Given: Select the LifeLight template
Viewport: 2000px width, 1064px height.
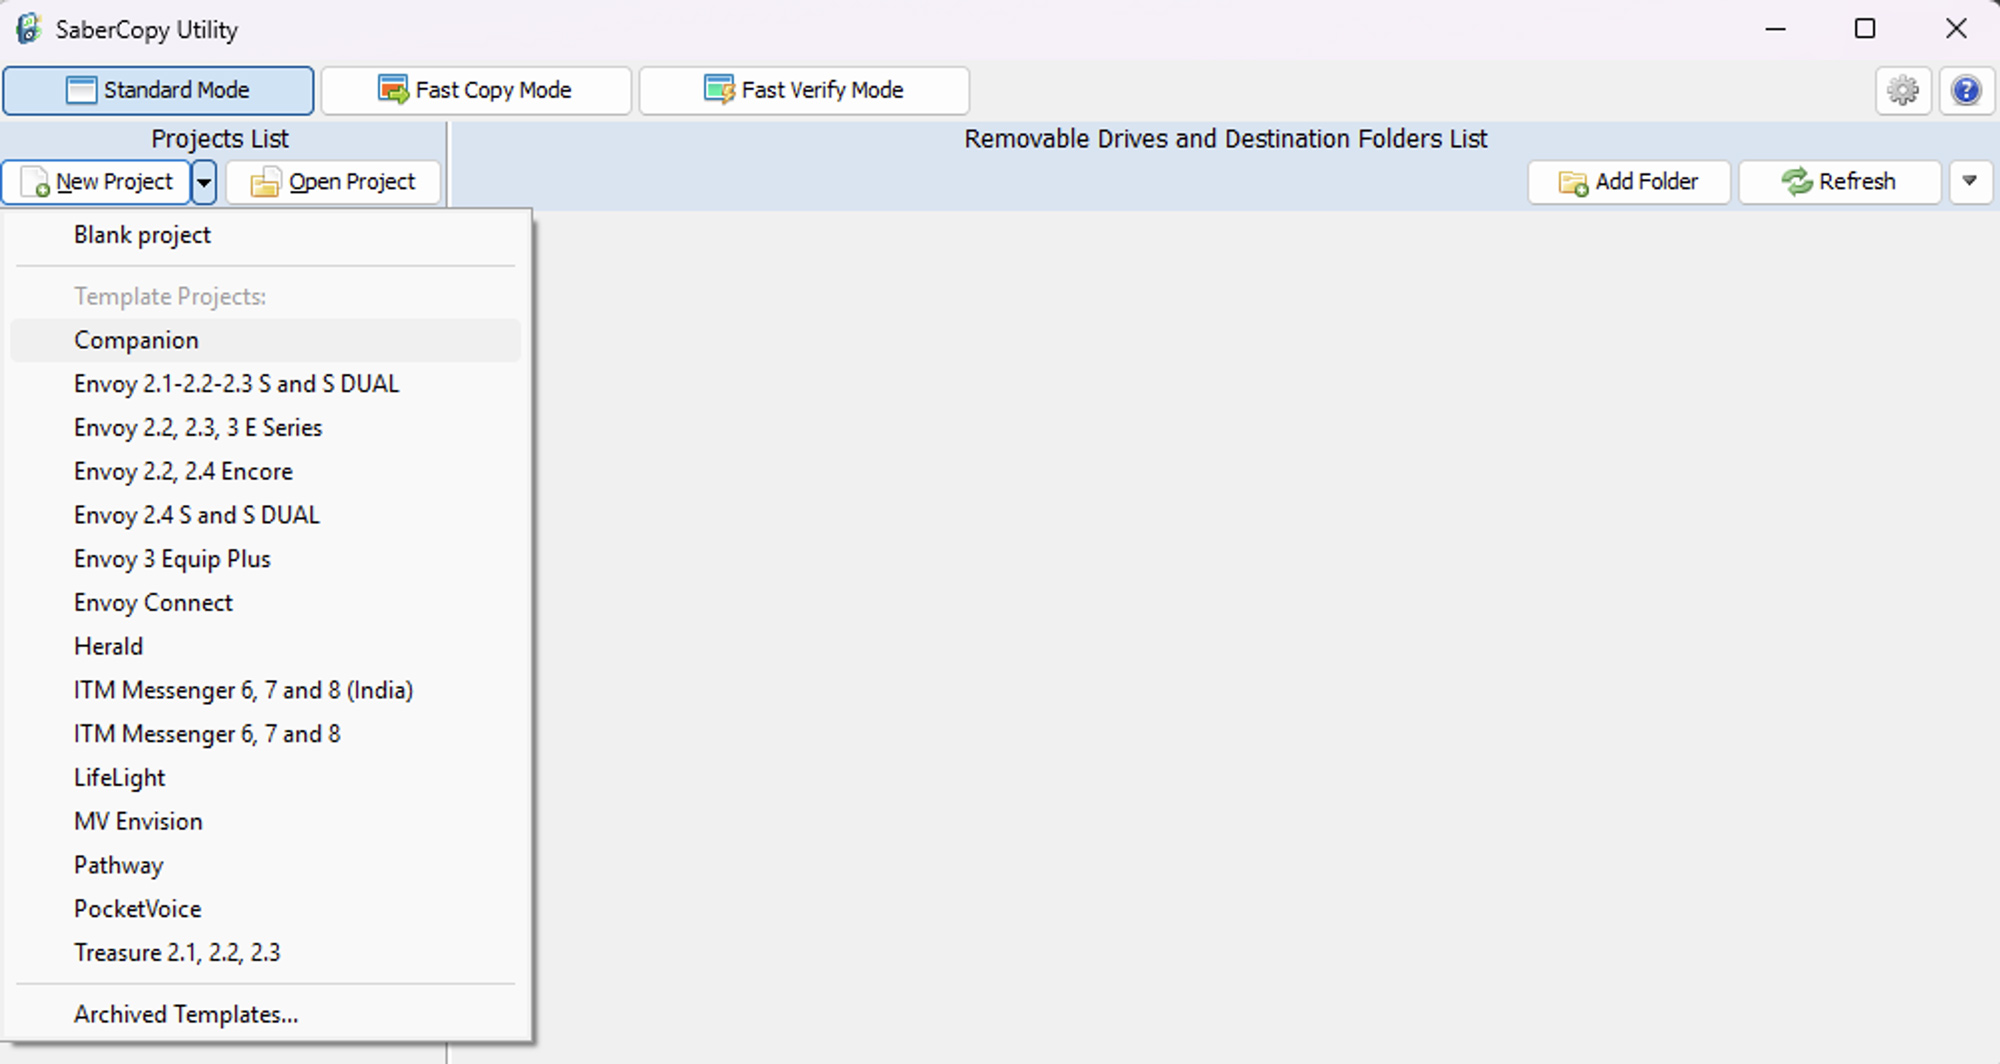Looking at the screenshot, I should click(265, 778).
